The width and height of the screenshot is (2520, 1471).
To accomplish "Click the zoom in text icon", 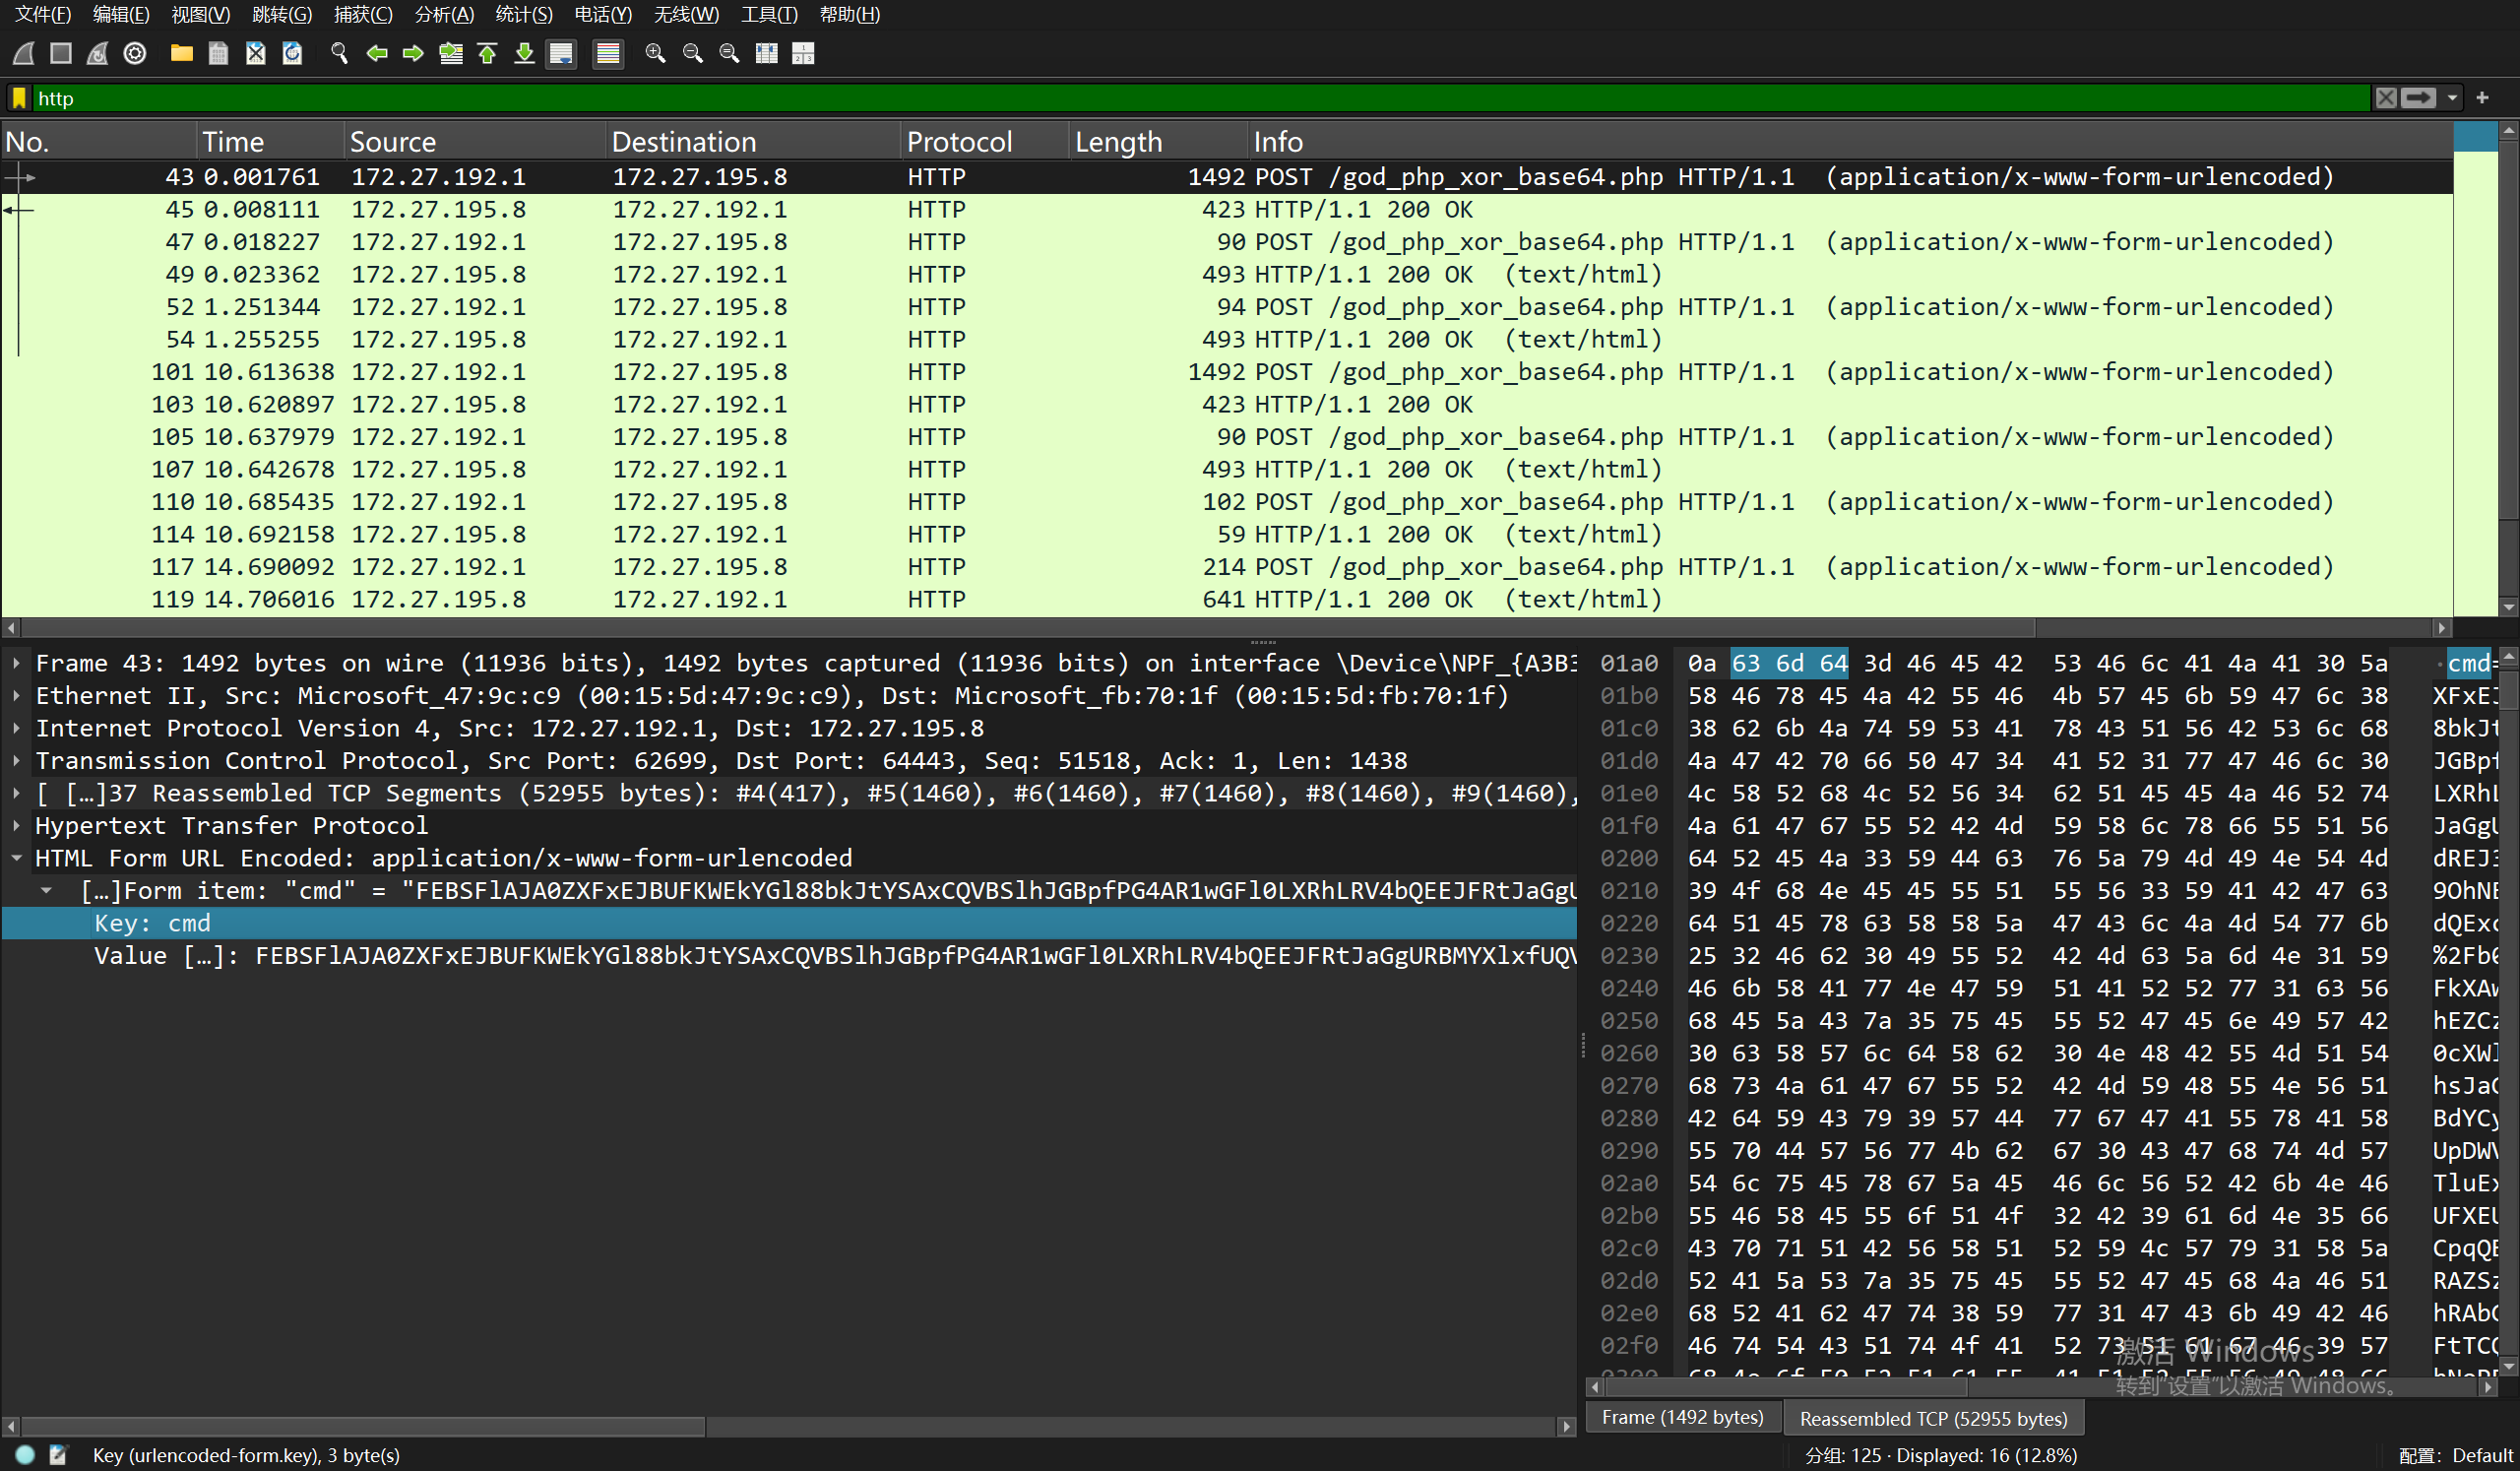I will pyautogui.click(x=655, y=53).
